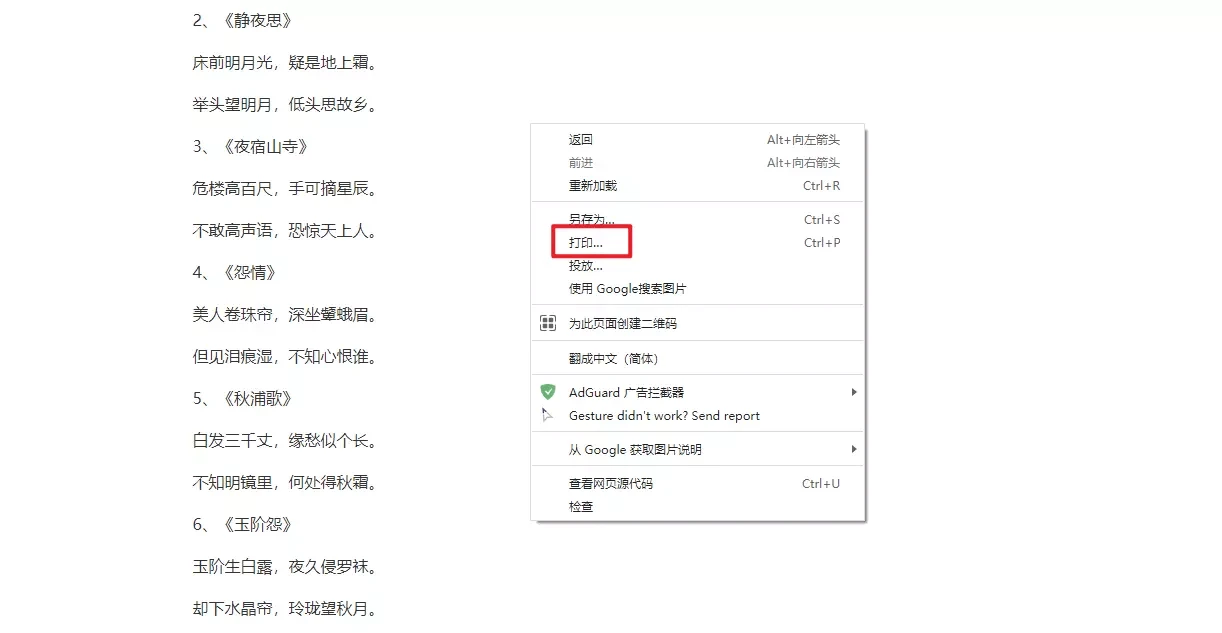Click the line 不知明镜里，何处得秋霜。
Image resolution: width=1222 pixels, height=633 pixels.
pyautogui.click(x=287, y=482)
